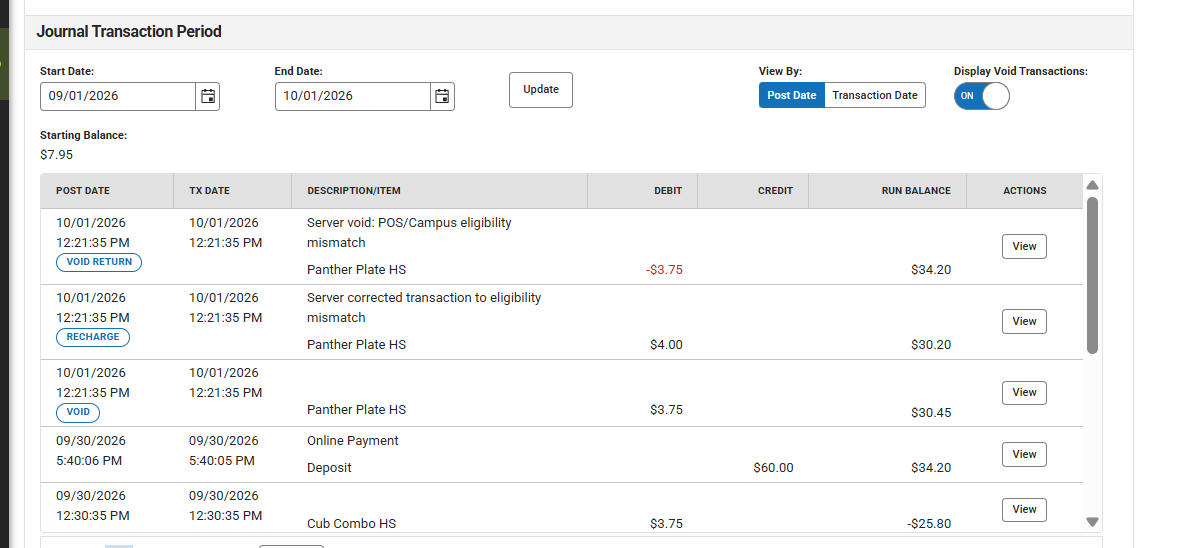The image size is (1182, 548).
Task: View the Cub Combo HS transaction
Action: click(x=1024, y=510)
